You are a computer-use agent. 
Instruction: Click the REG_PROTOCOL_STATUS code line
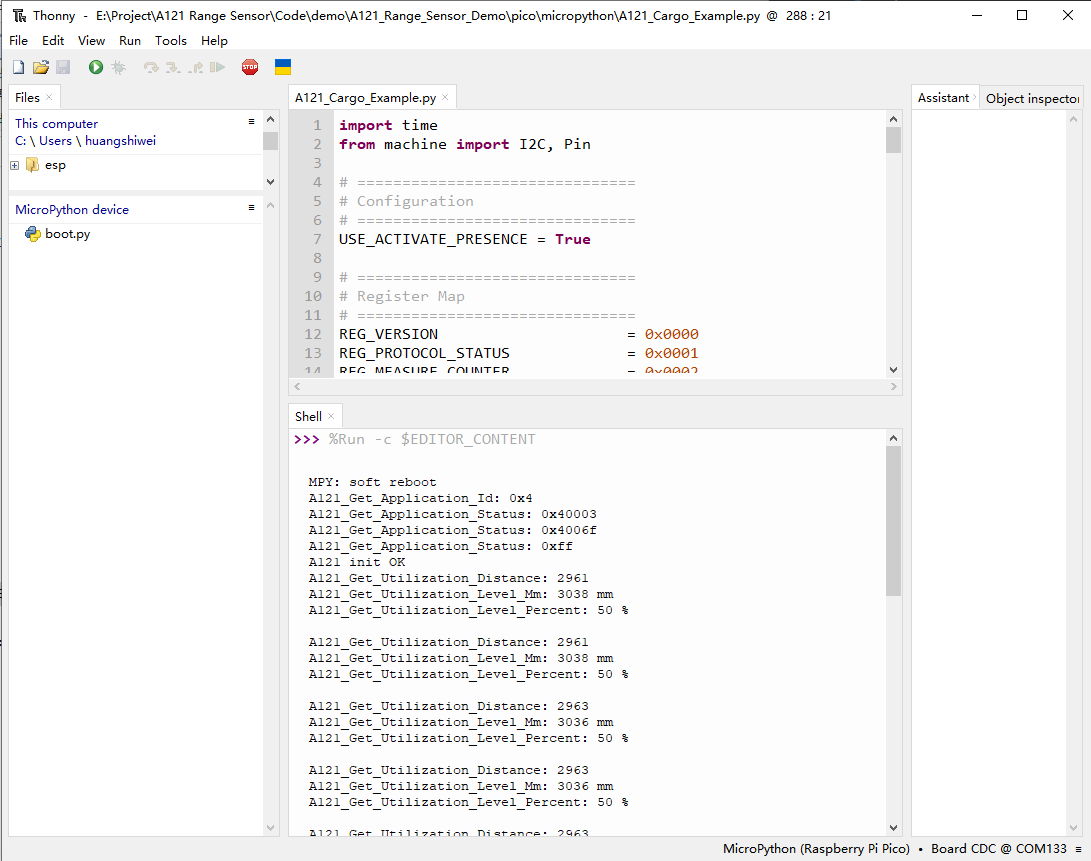pyautogui.click(x=518, y=354)
